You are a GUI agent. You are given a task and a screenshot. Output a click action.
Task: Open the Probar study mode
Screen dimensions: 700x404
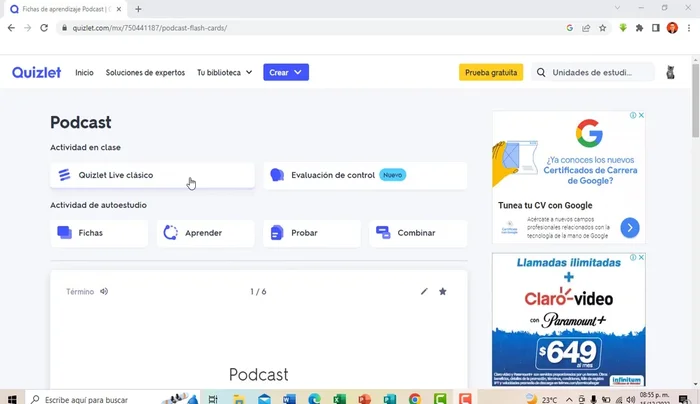click(x=312, y=233)
